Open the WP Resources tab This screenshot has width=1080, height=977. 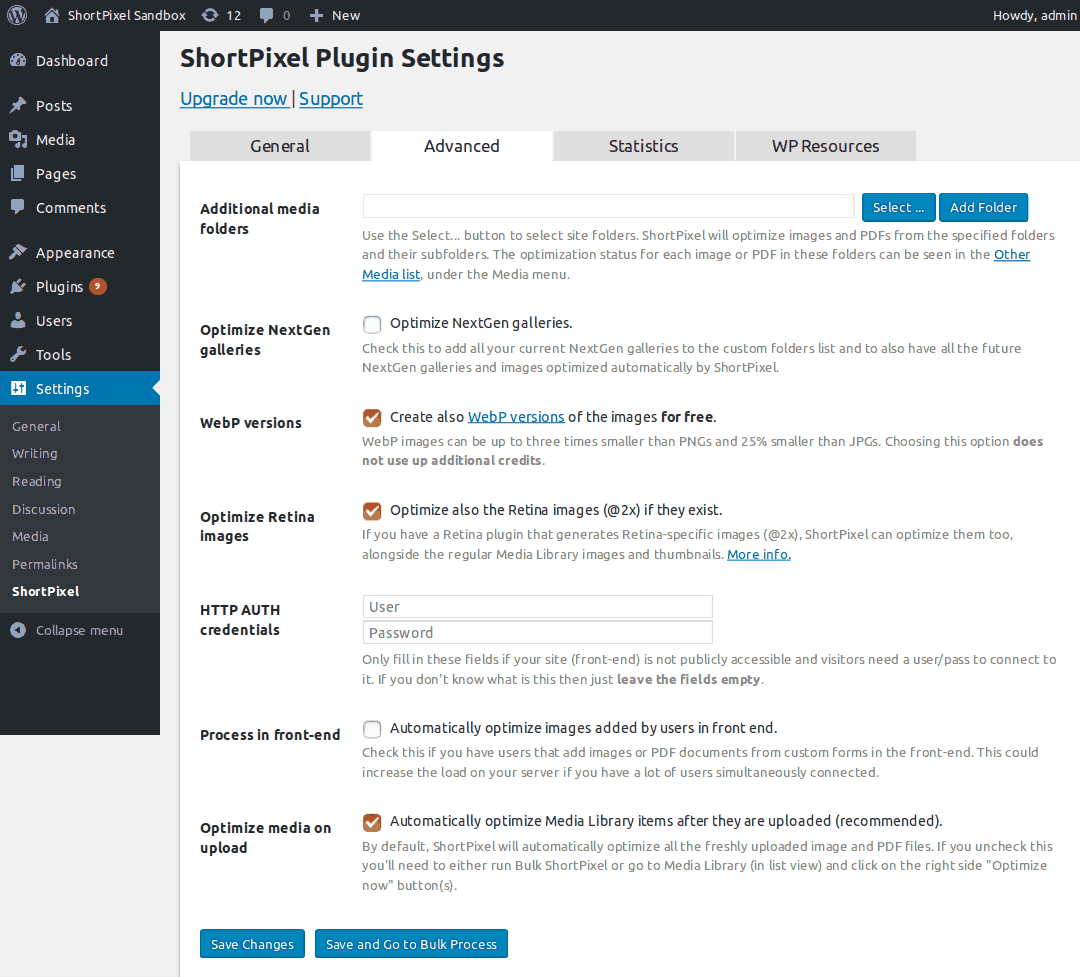click(825, 146)
